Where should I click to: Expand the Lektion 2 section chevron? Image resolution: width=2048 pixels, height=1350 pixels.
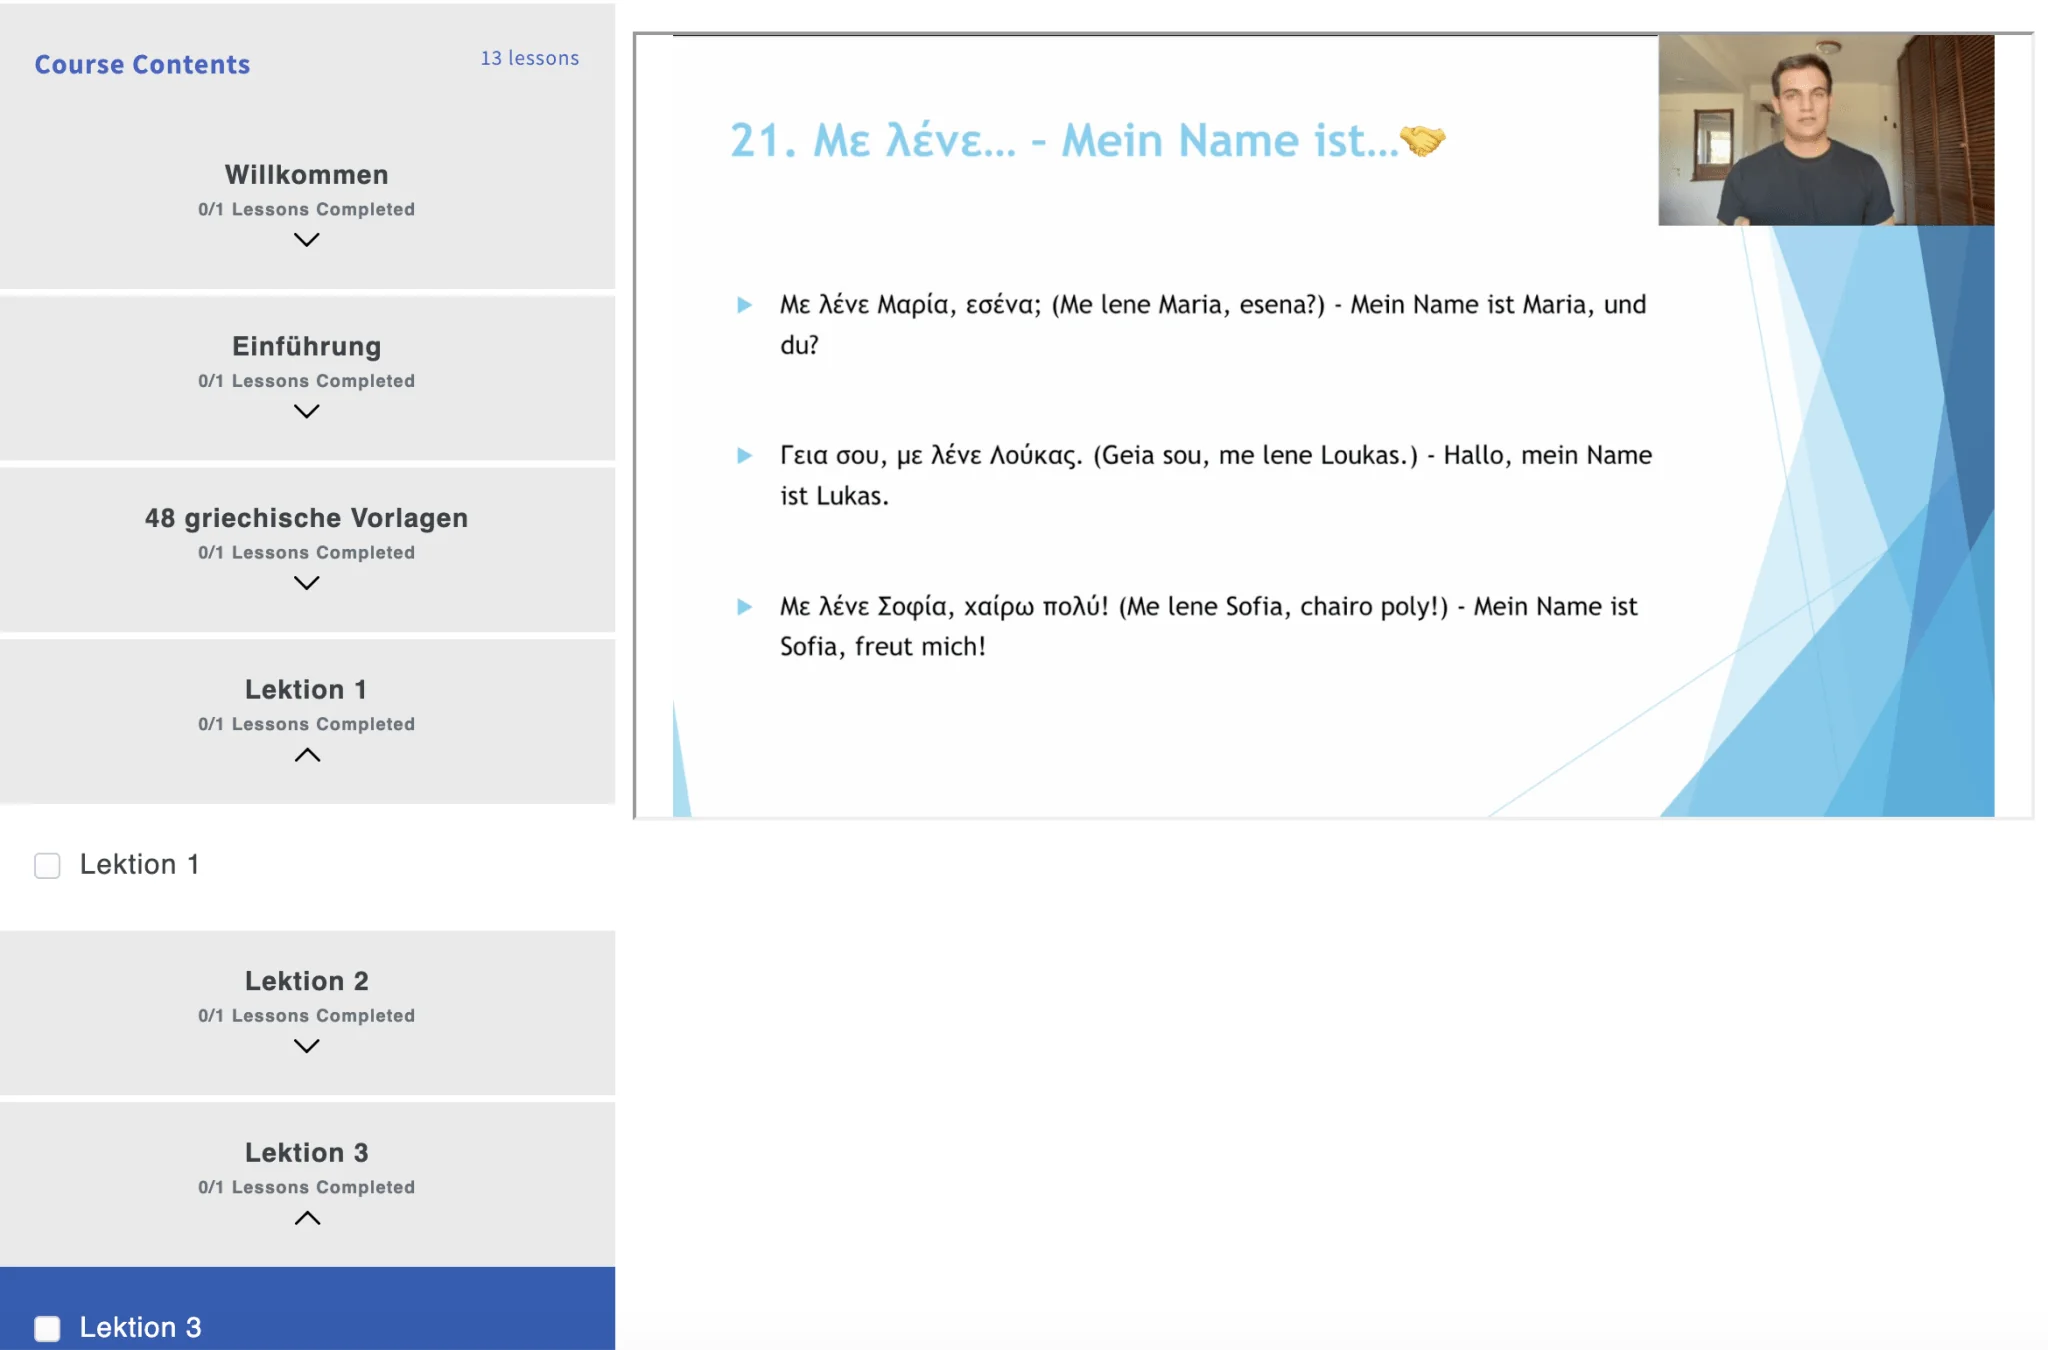[306, 1046]
